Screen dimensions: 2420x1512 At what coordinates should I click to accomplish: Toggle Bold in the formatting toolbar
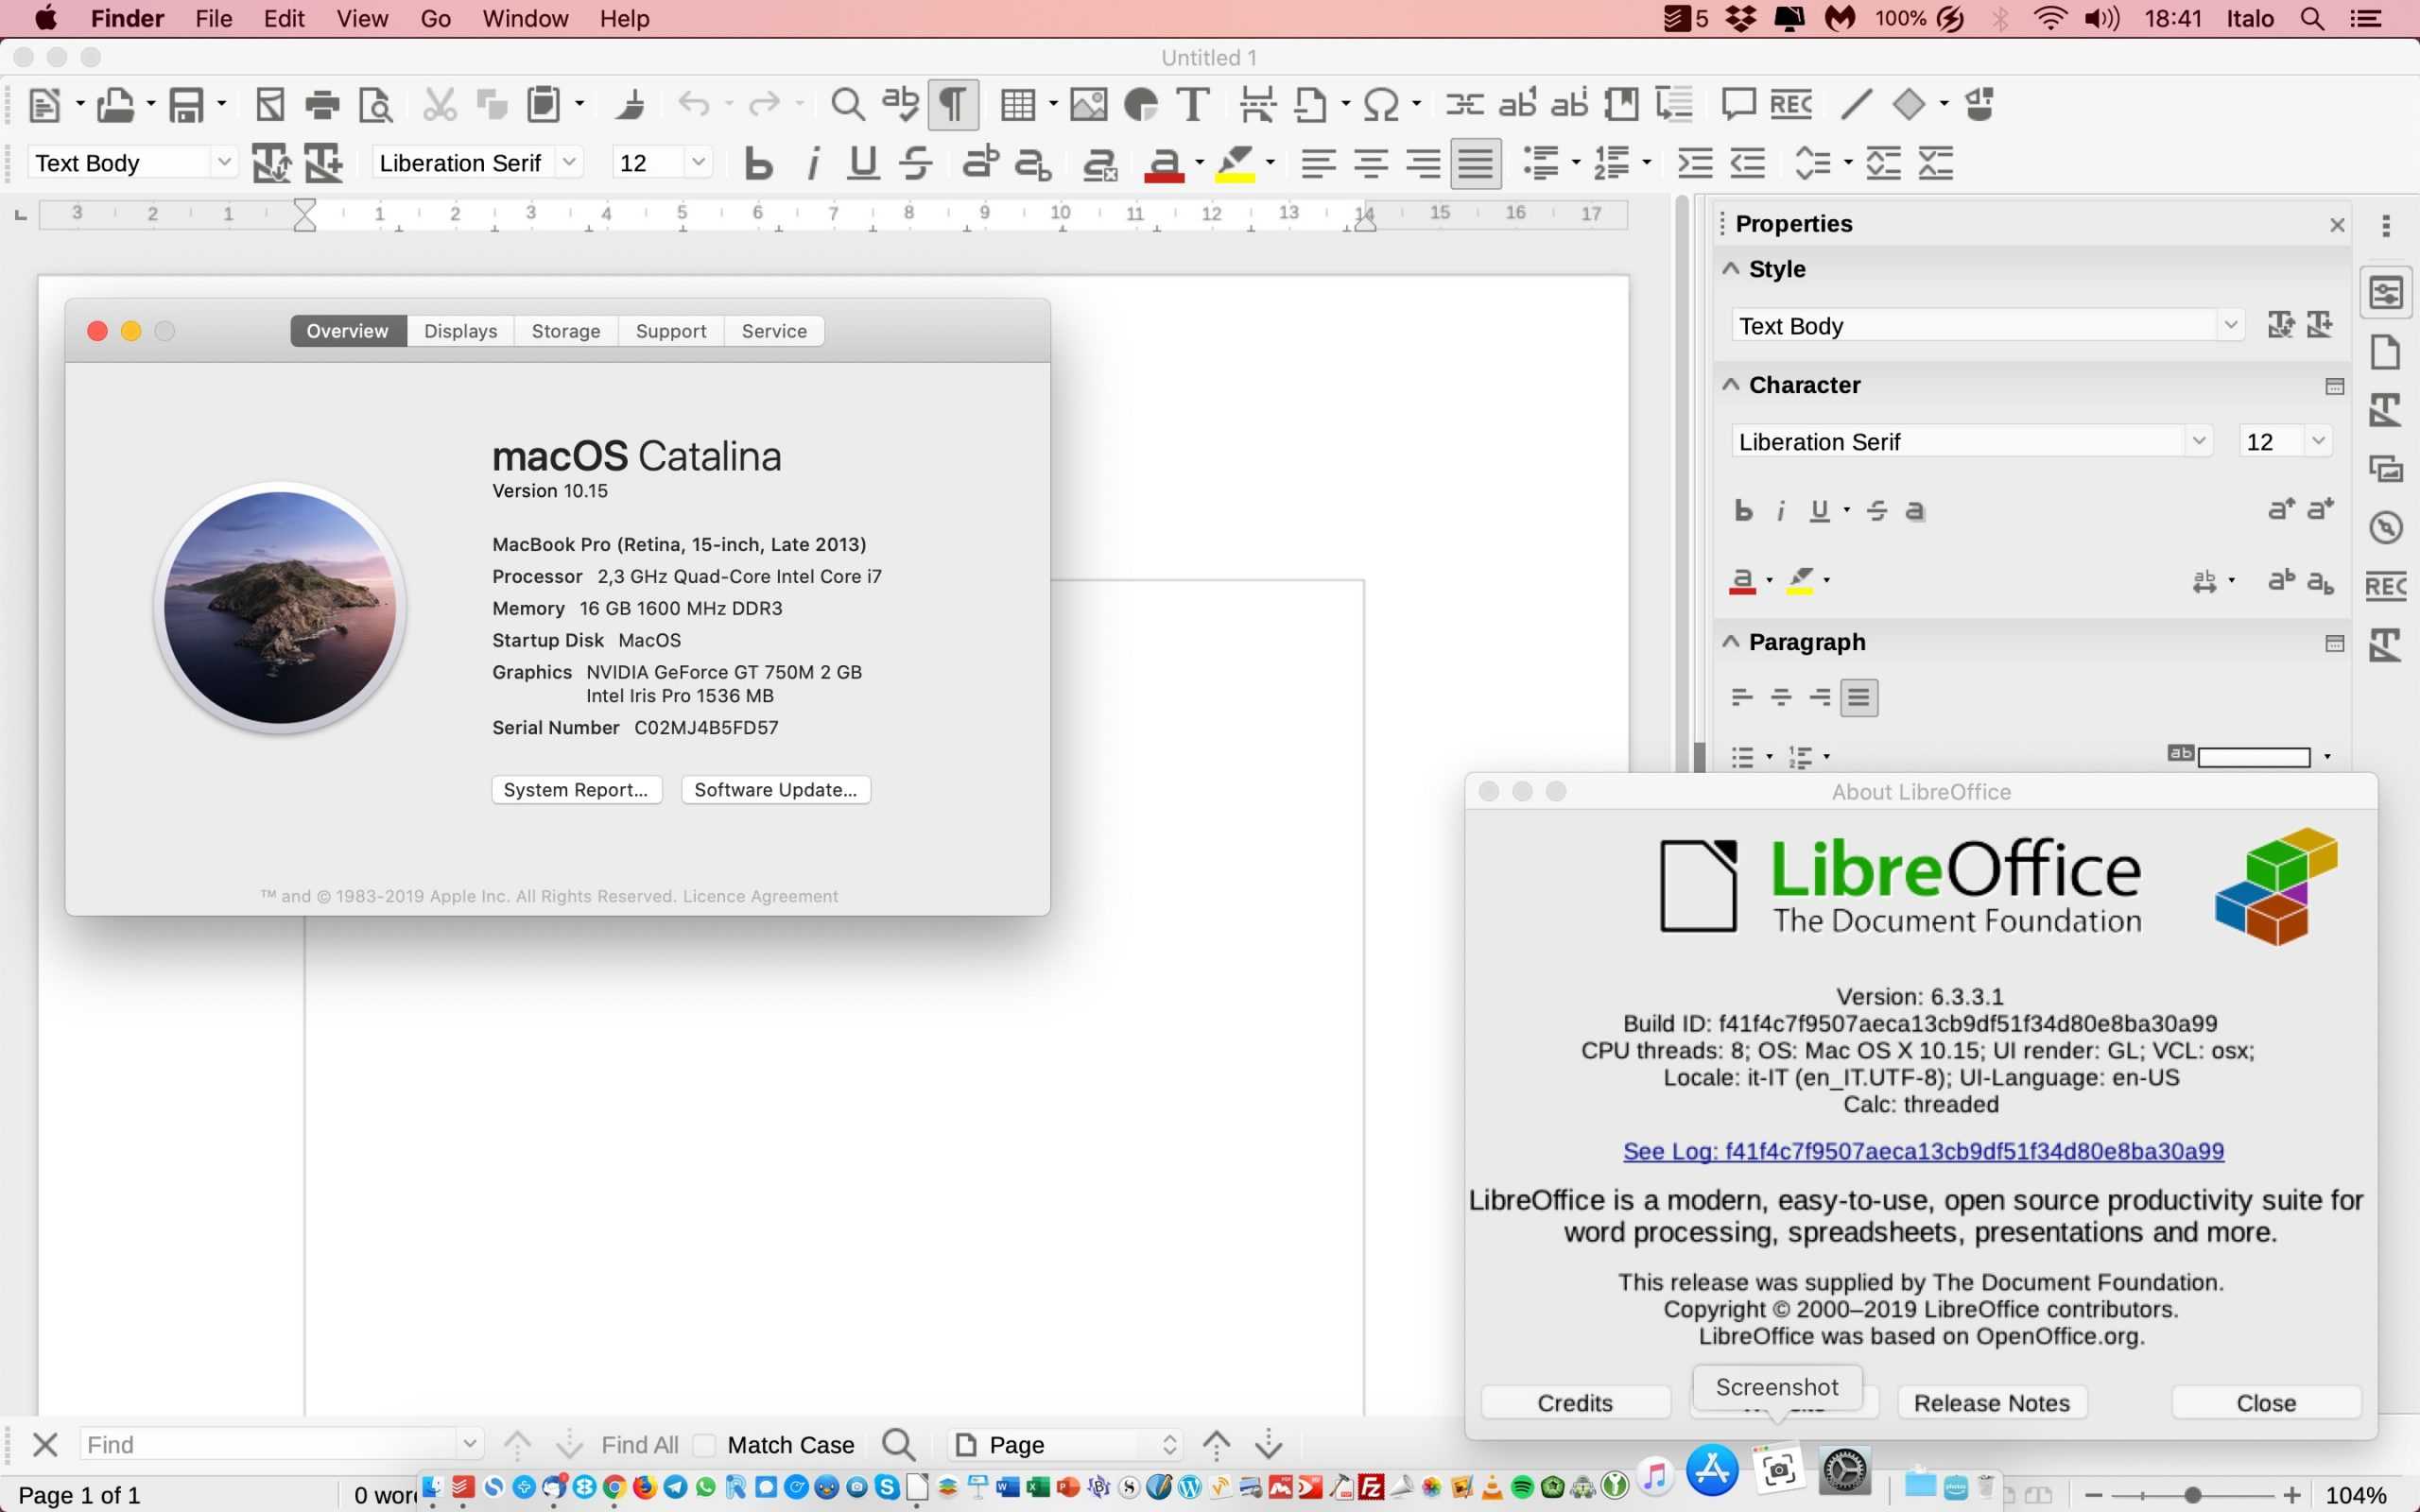[759, 163]
